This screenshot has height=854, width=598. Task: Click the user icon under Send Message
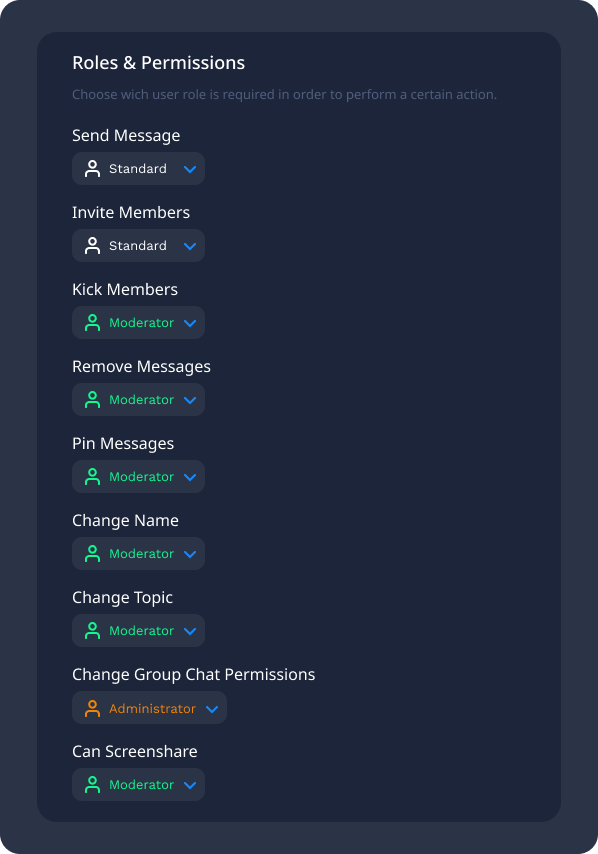point(93,169)
